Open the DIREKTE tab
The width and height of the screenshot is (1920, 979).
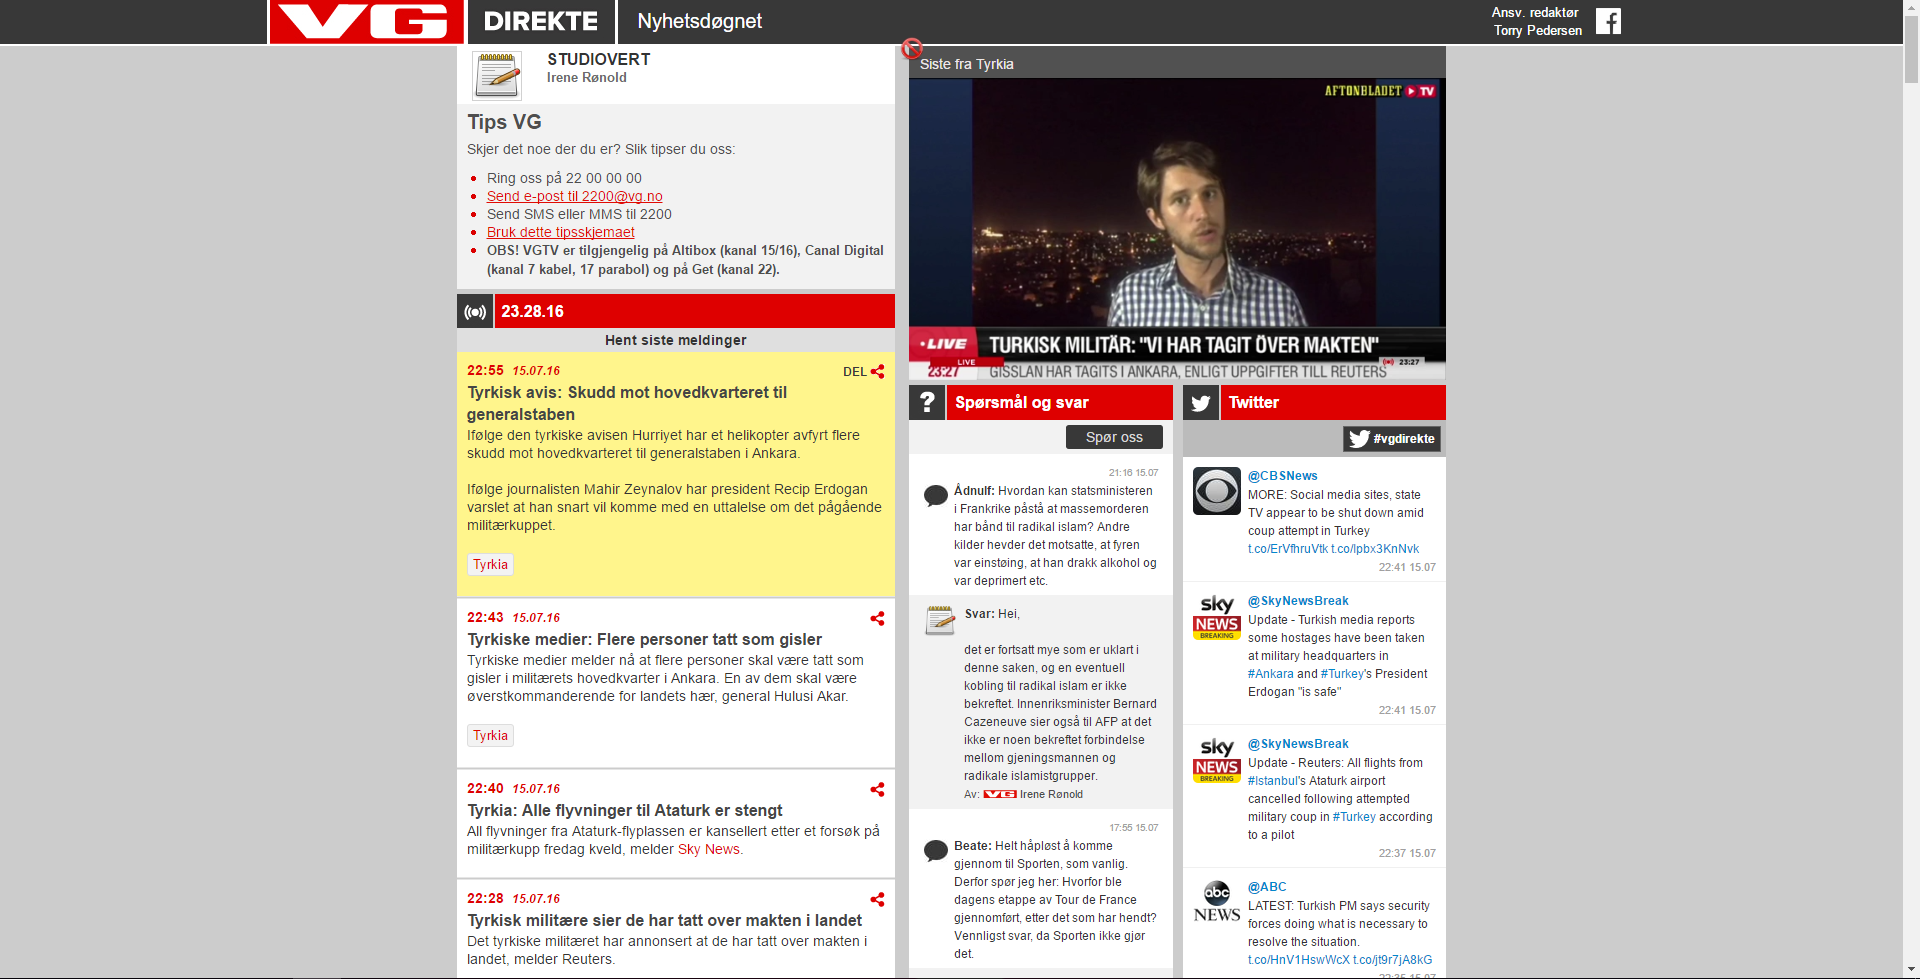pyautogui.click(x=540, y=22)
